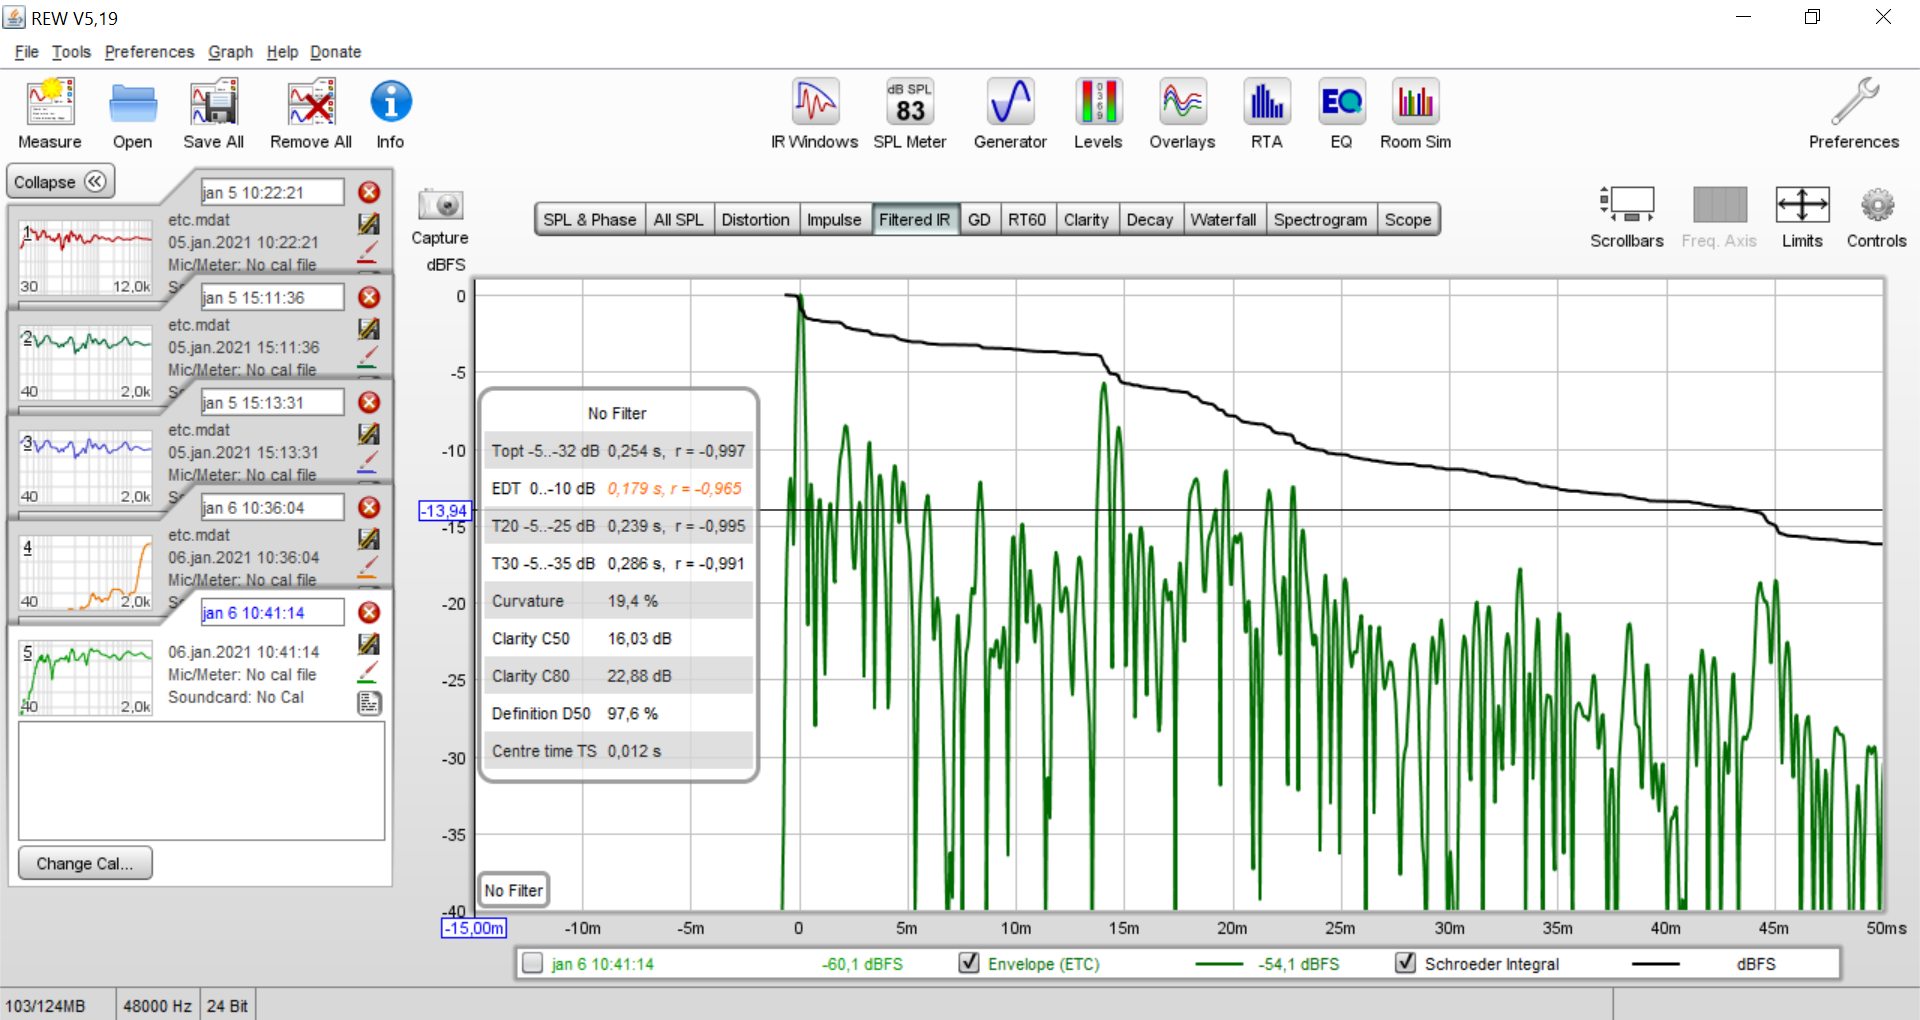1920x1020 pixels.
Task: Click the Remove All measurements icon
Action: point(311,113)
